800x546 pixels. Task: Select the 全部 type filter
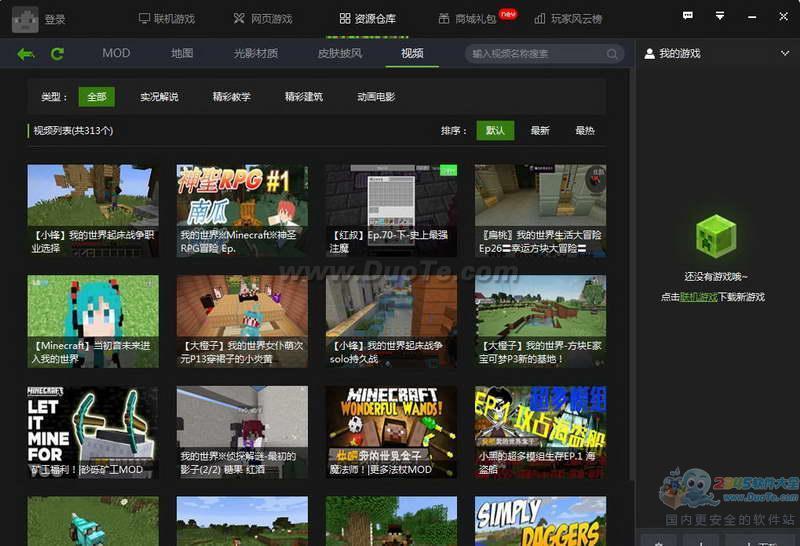[x=96, y=97]
